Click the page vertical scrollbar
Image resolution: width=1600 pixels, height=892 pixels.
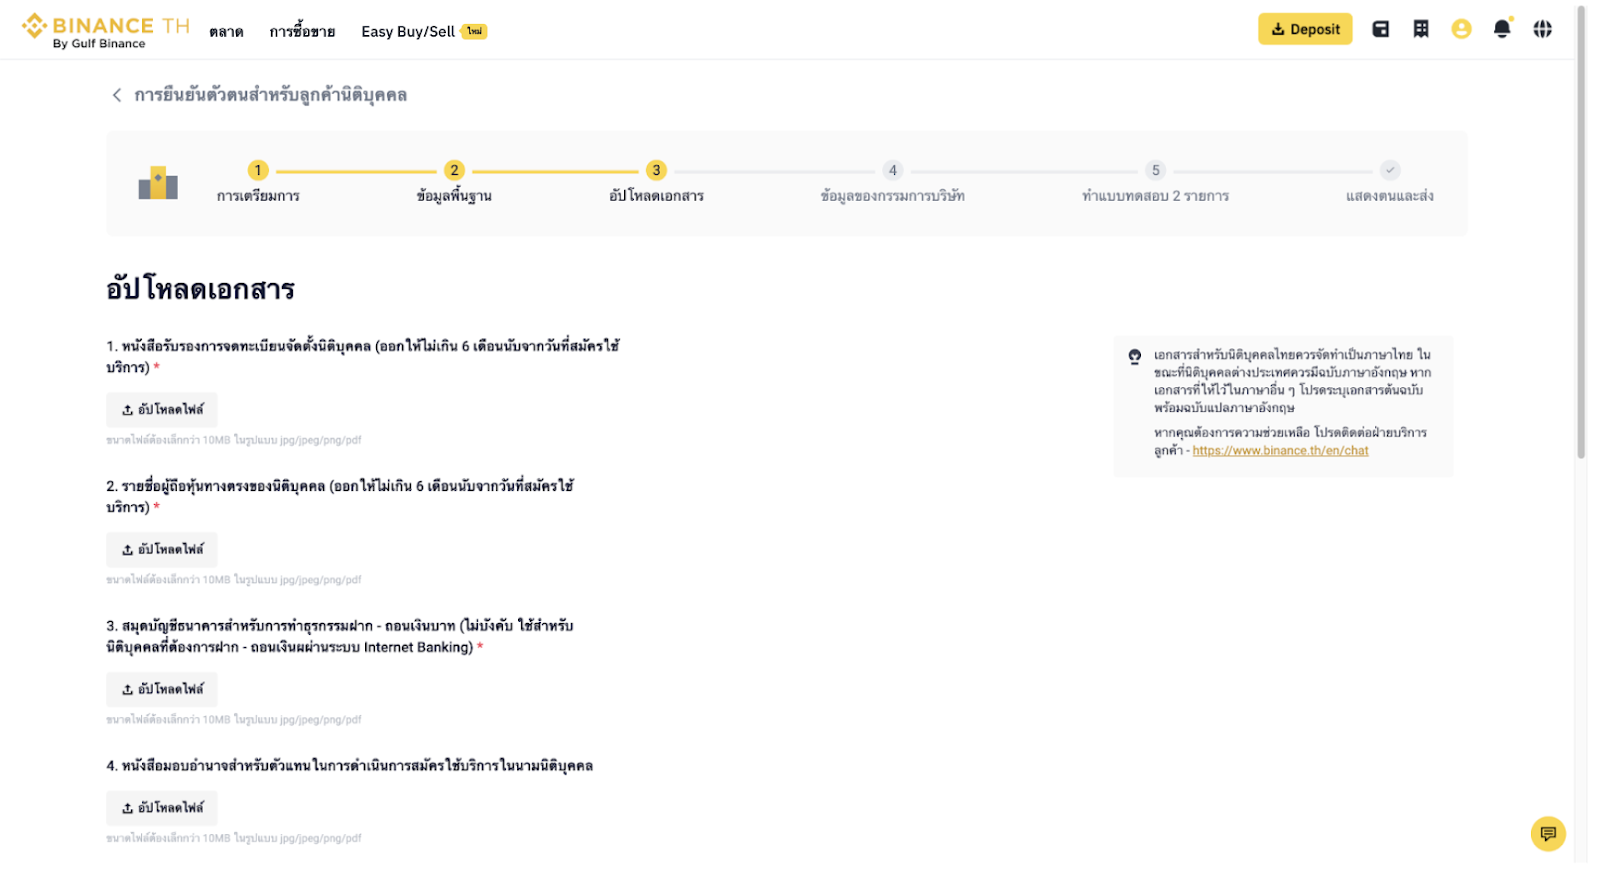[1581, 230]
